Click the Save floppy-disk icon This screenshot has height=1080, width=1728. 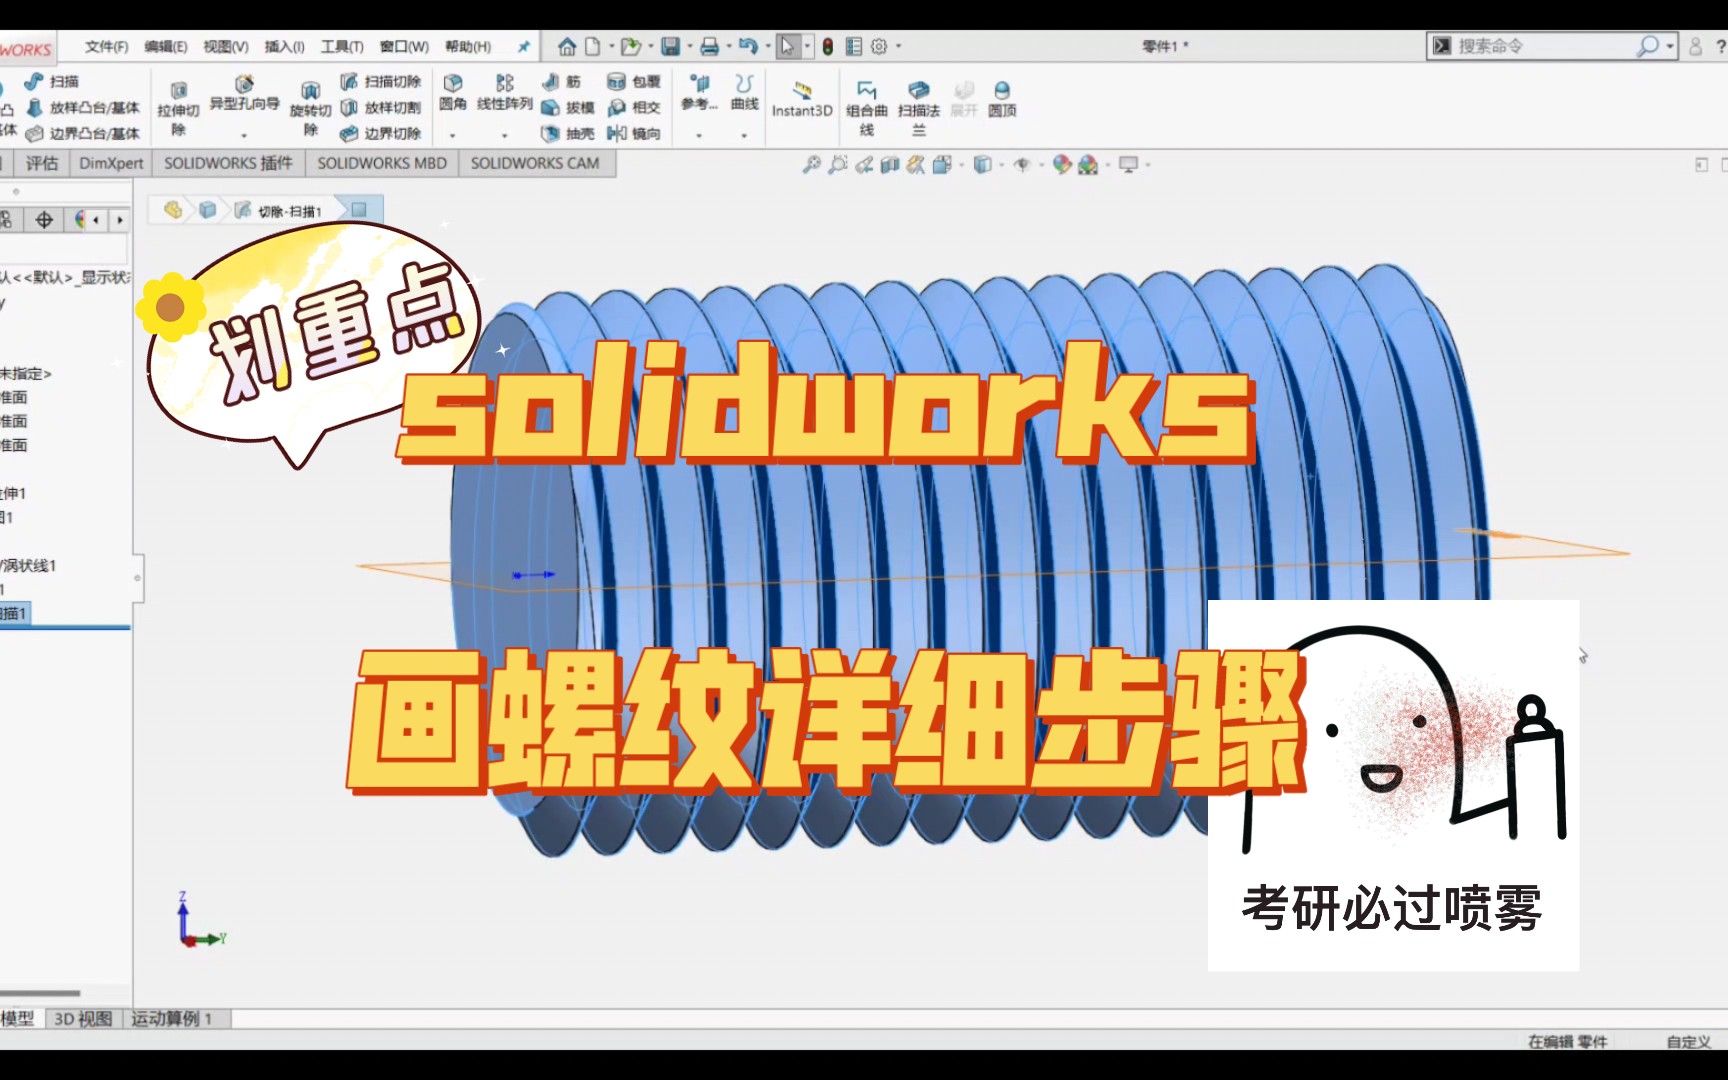[671, 46]
